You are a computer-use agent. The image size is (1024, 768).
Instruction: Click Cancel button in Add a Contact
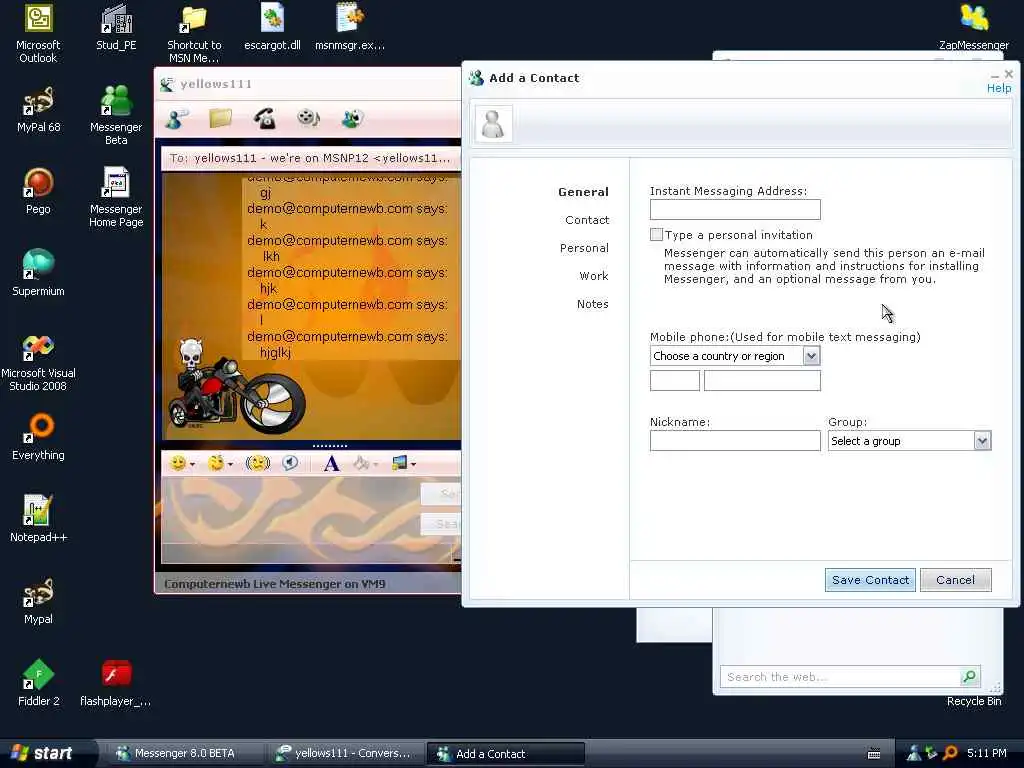pos(955,580)
